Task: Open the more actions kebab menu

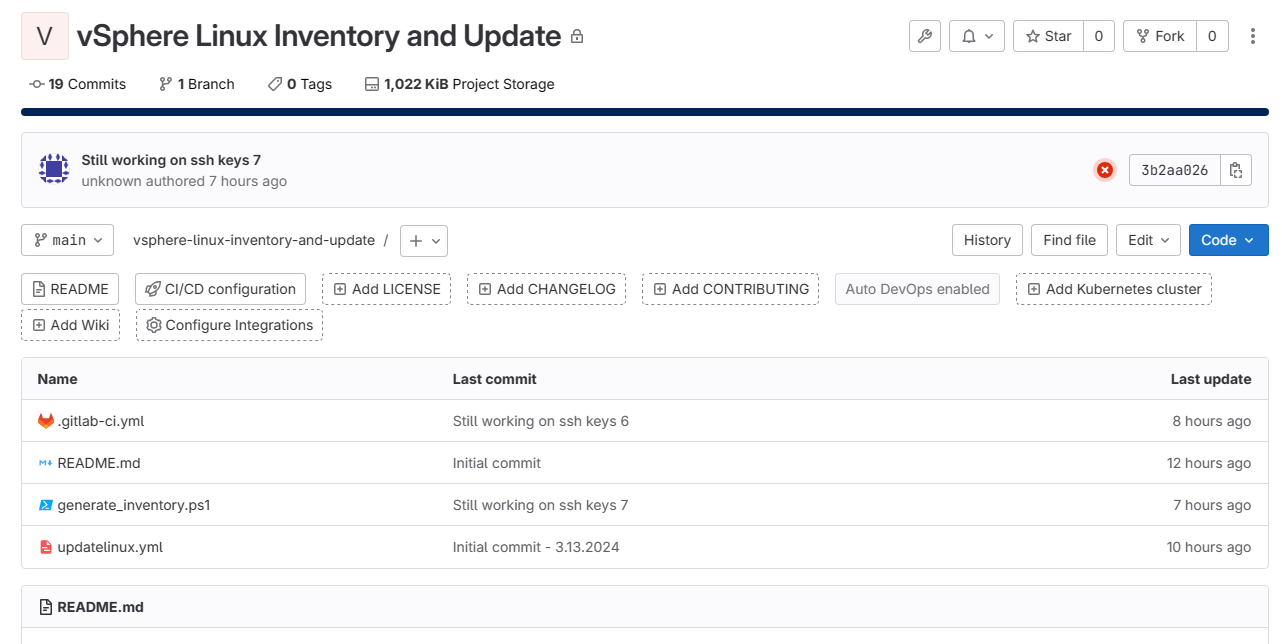Action: [1253, 36]
